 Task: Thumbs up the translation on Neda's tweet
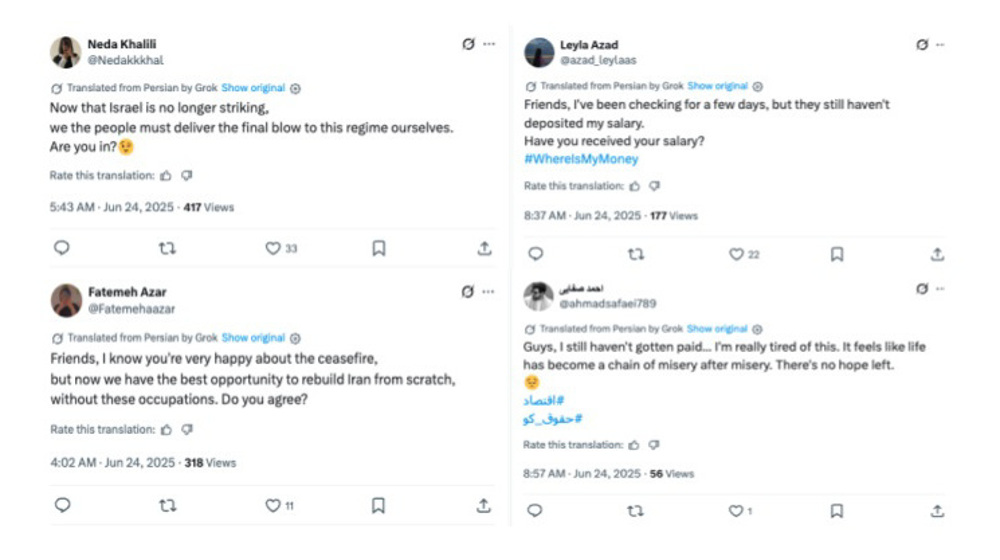166,176
